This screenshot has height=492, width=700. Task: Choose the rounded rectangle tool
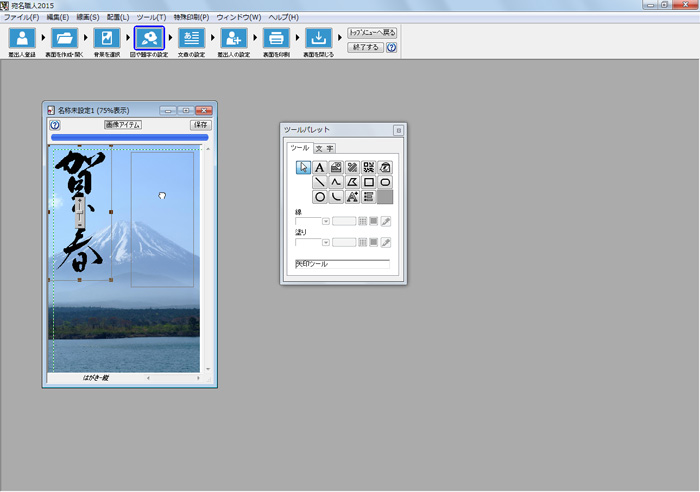(384, 182)
